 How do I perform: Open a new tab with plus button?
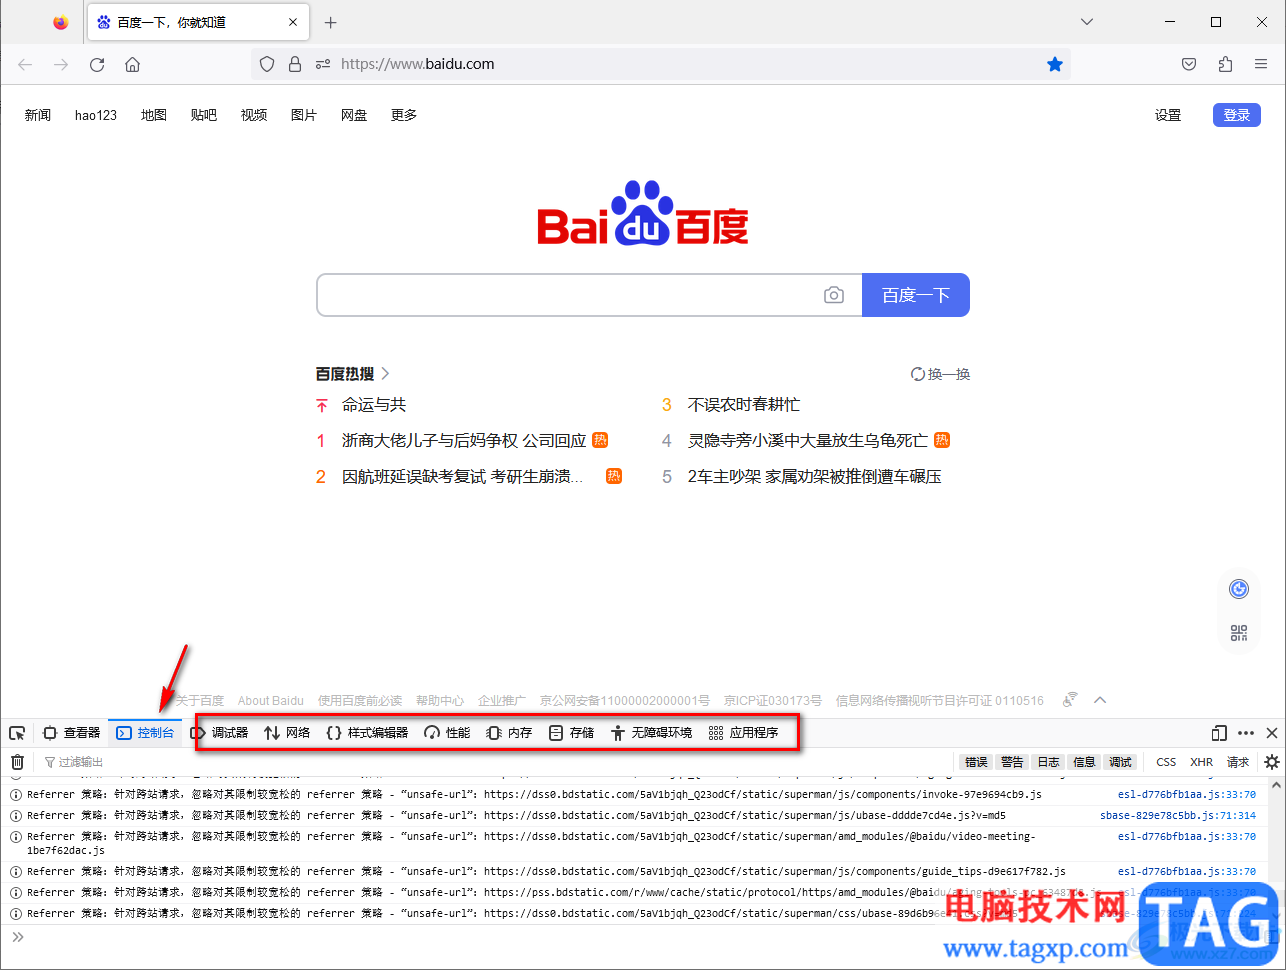331,22
